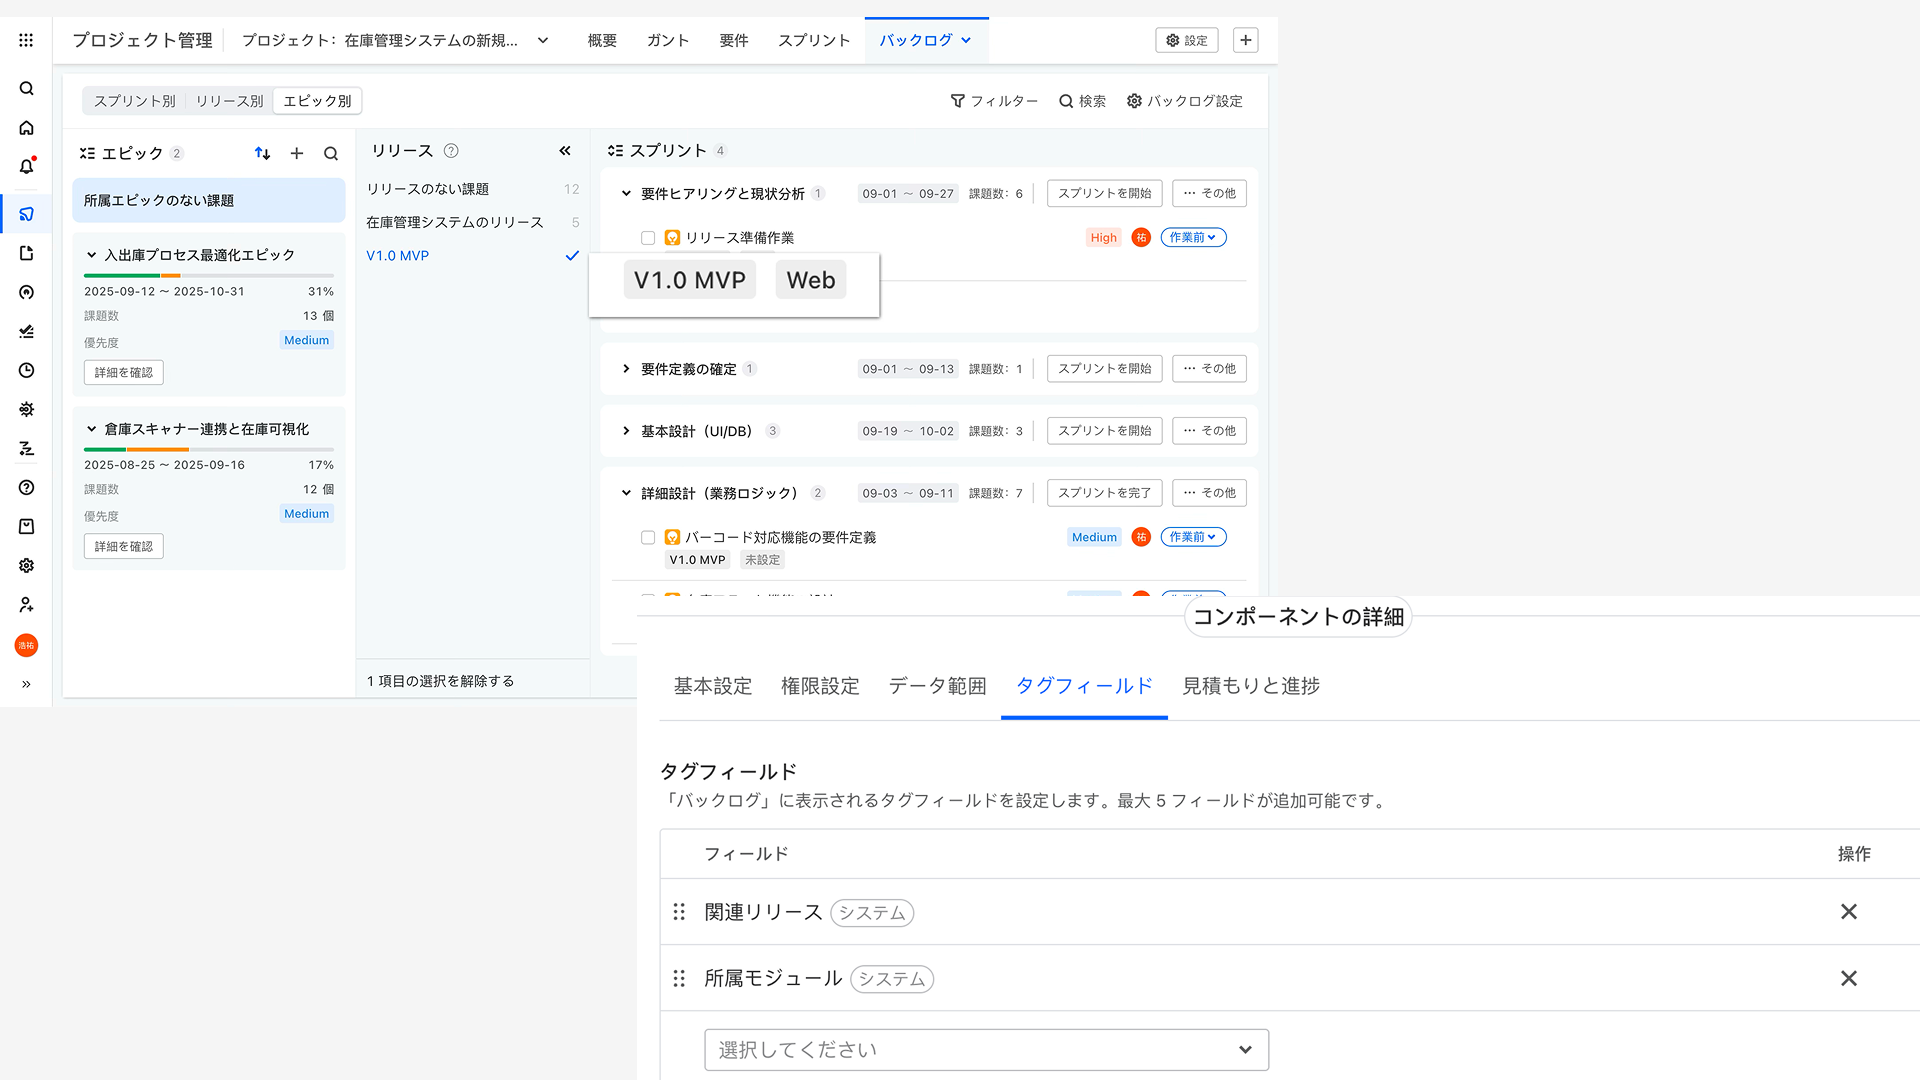The height and width of the screenshot is (1080, 1920).
Task: Open the 作業前 status dropdown for リリース準備作業
Action: (x=1193, y=237)
